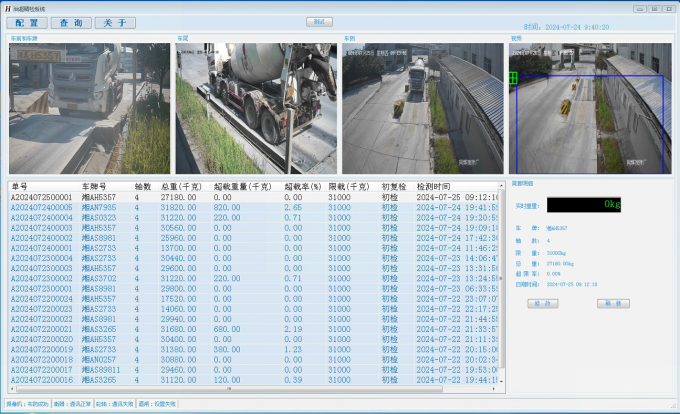Click the 关于 button
Screen dimensions: 680x414
(114, 22)
